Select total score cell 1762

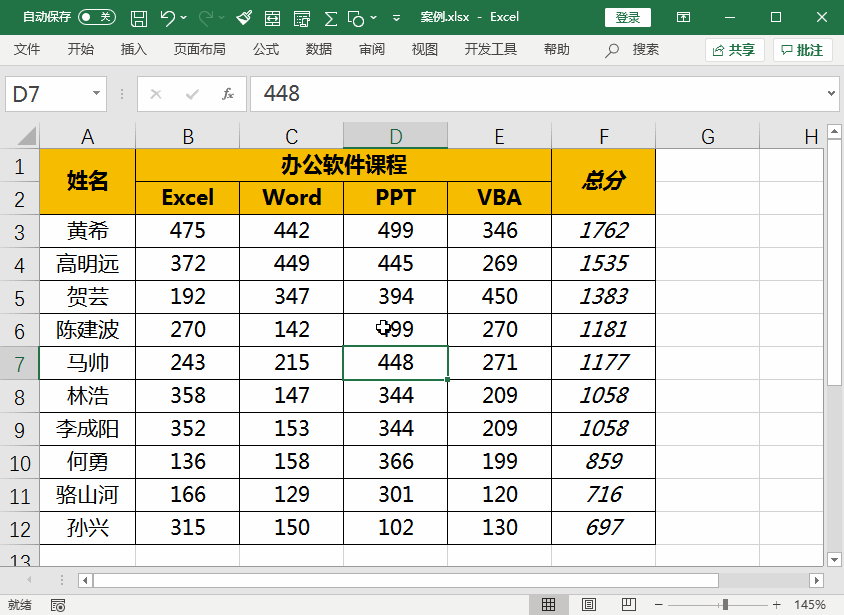pos(603,231)
